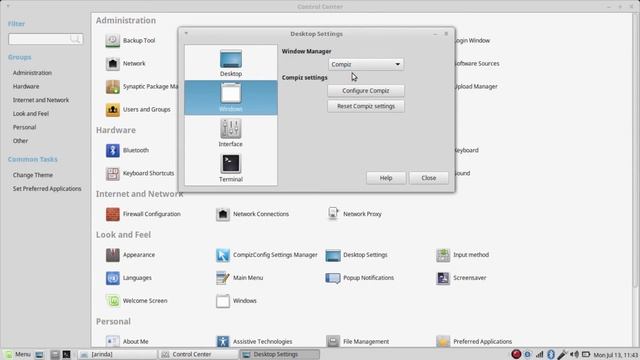This screenshot has width=640, height=360.
Task: Select Windows category in Desktop Settings
Action: 231,98
